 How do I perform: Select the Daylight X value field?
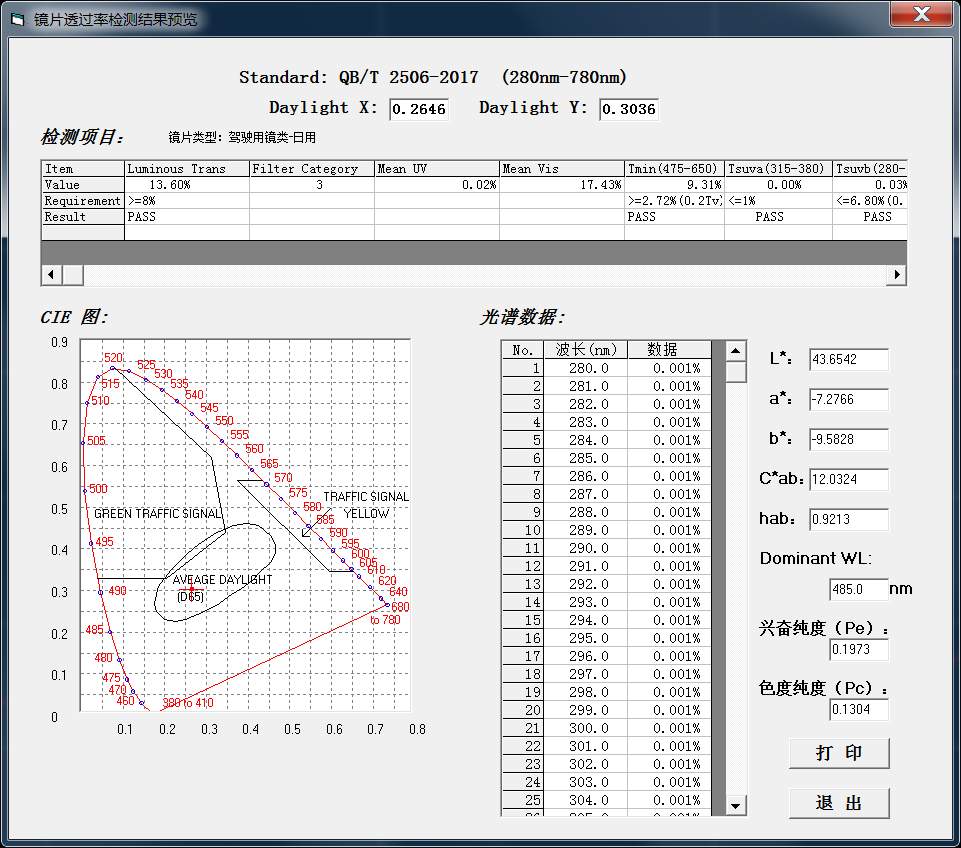(418, 109)
